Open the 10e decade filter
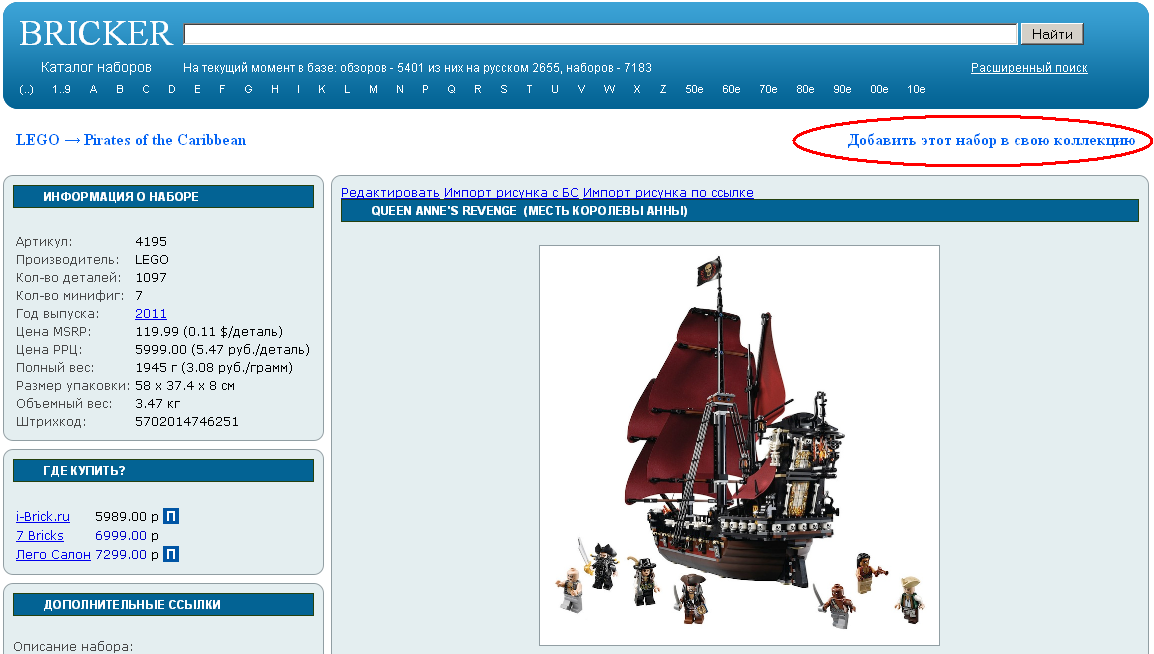This screenshot has height=654, width=1154. coord(916,89)
